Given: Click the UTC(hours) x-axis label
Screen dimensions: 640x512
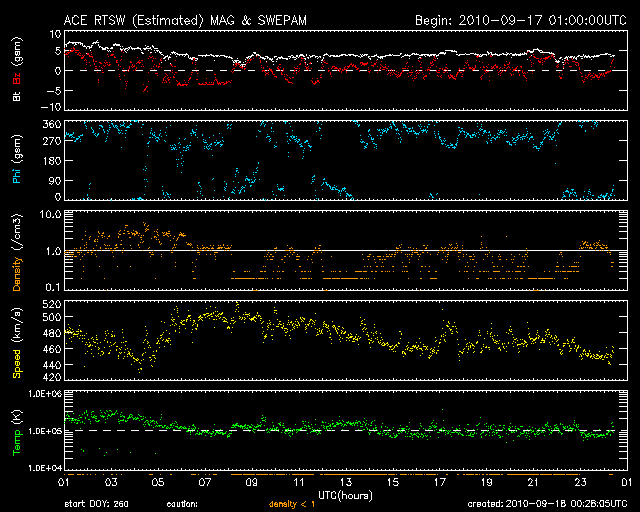Looking at the screenshot, I should click(343, 494).
